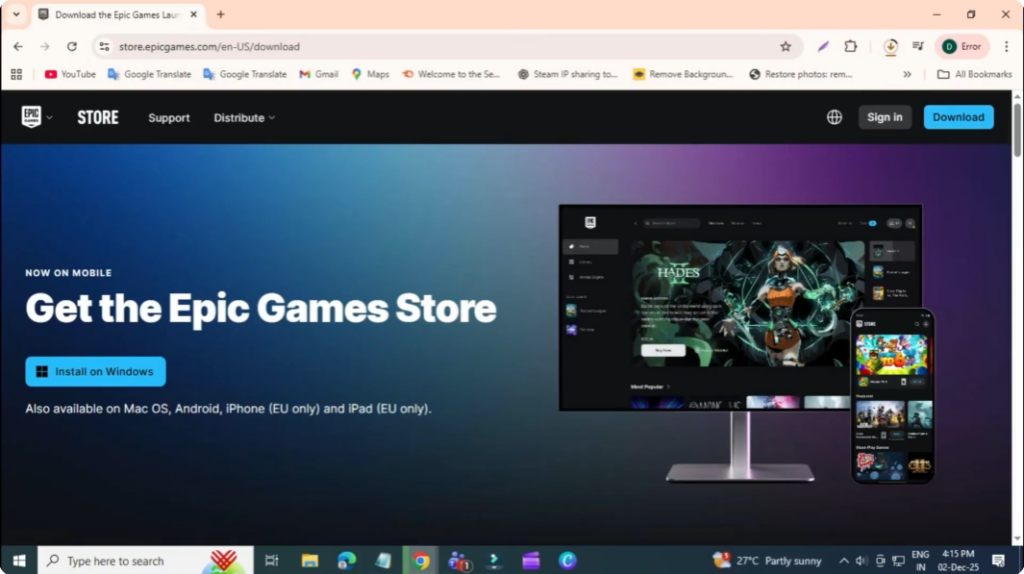This screenshot has height=574, width=1024.
Task: Open Task View on the taskbar
Action: (x=272, y=560)
